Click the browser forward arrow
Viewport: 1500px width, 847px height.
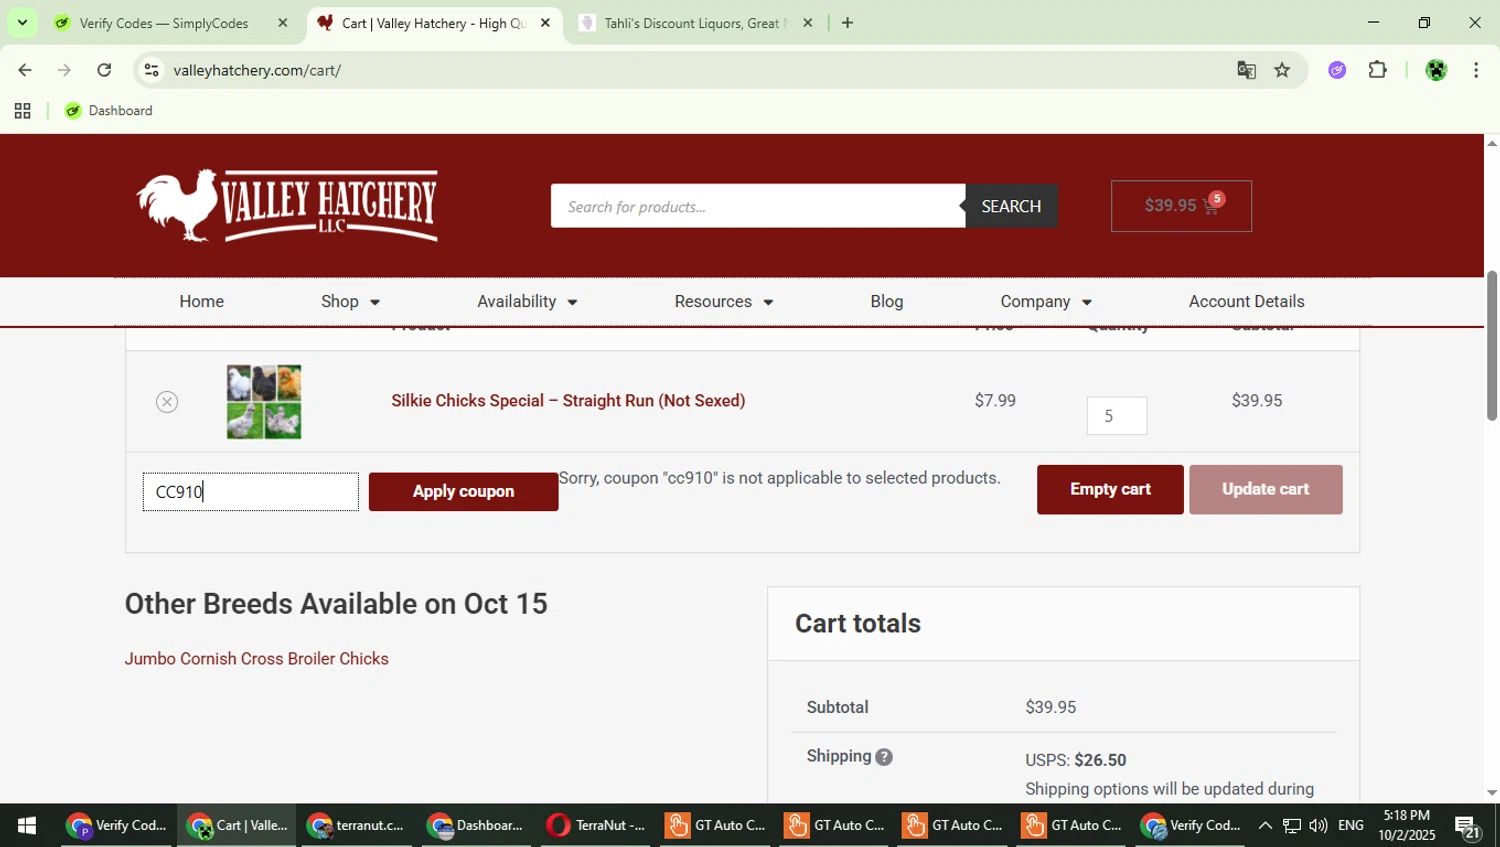64,70
